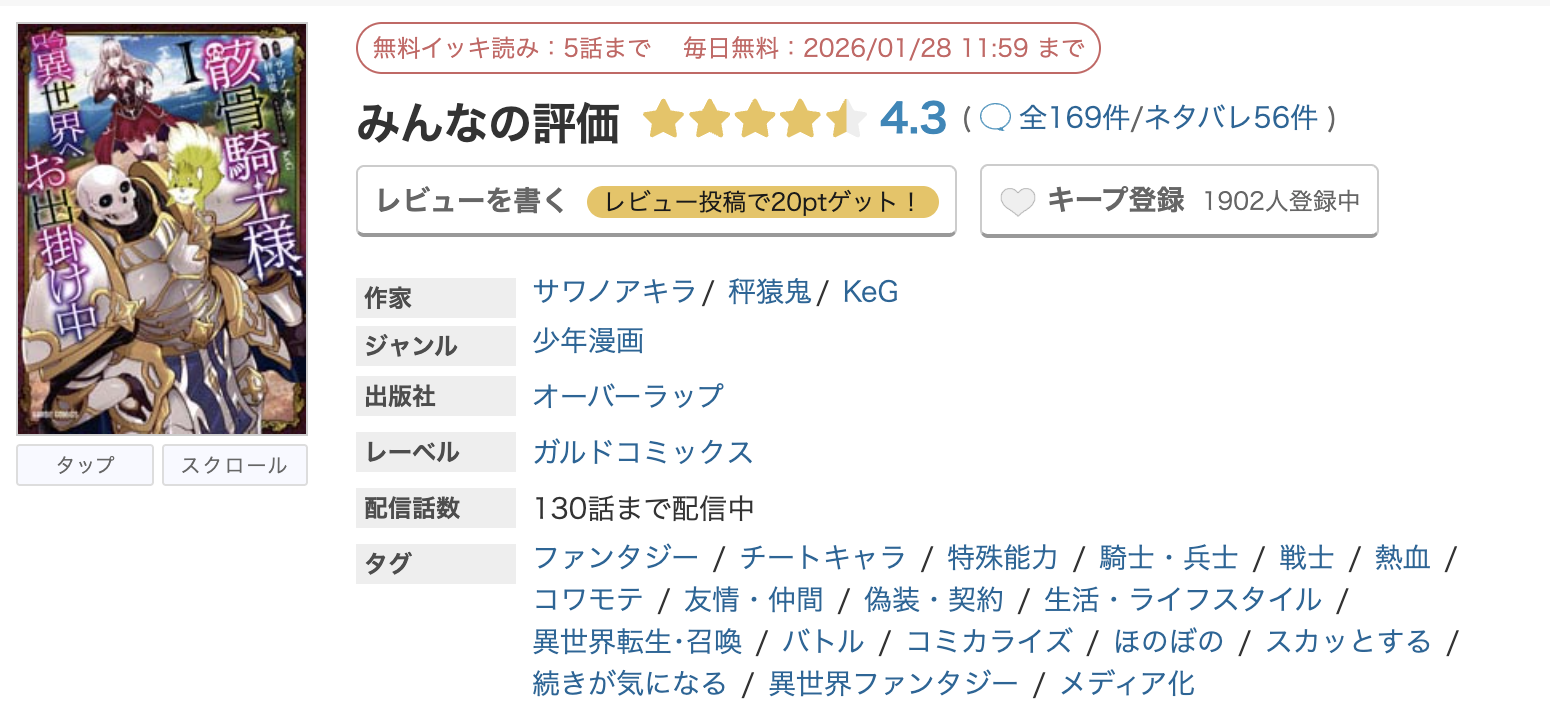Screen dimensions: 1550x718
Task: Select the スクロール reading mode button
Action: coord(235,465)
